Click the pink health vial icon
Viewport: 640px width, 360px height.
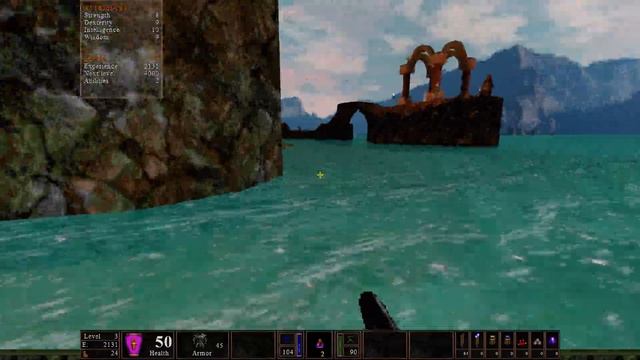point(133,344)
